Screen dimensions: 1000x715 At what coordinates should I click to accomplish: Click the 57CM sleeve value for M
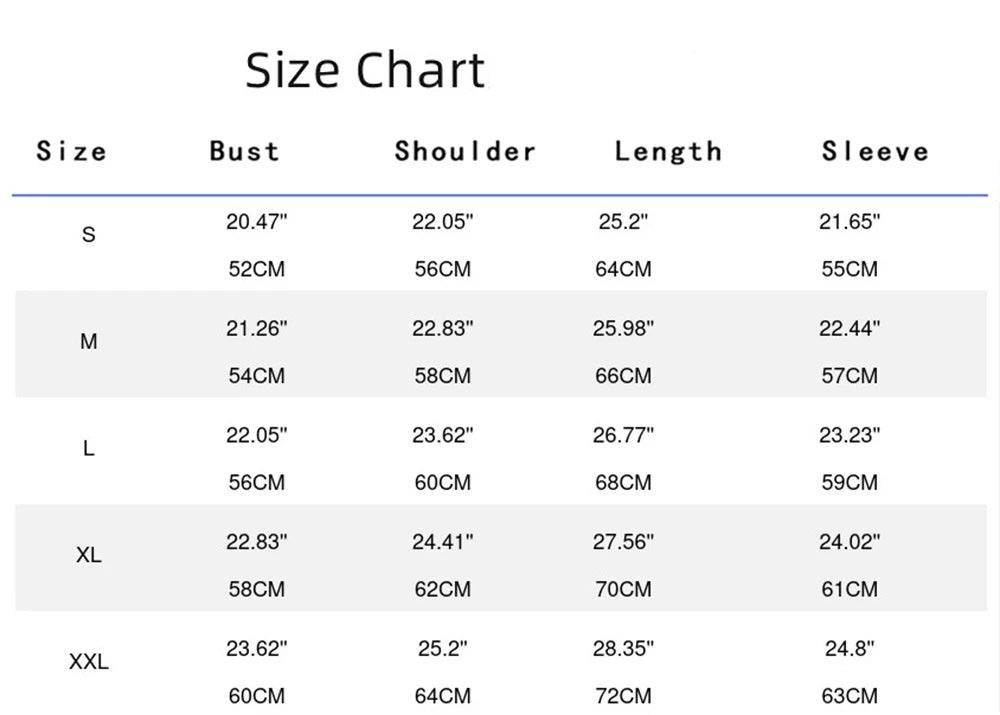click(849, 376)
